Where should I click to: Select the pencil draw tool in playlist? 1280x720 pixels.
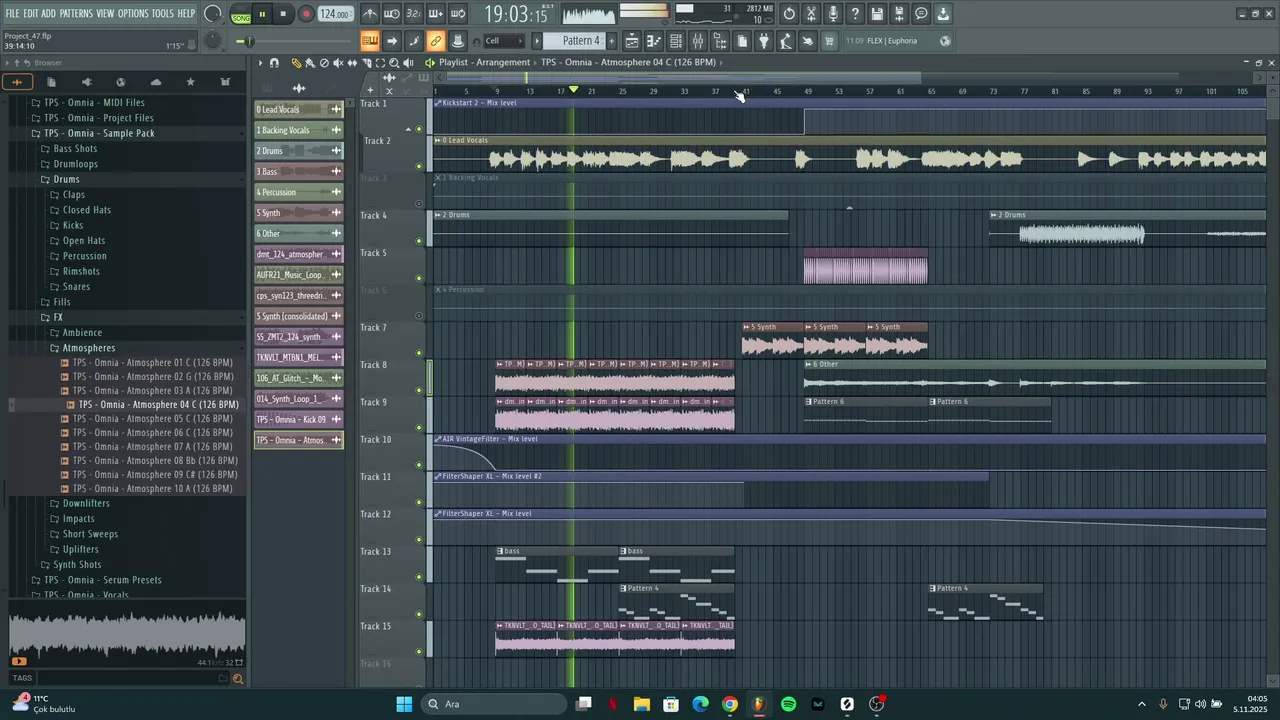coord(296,63)
